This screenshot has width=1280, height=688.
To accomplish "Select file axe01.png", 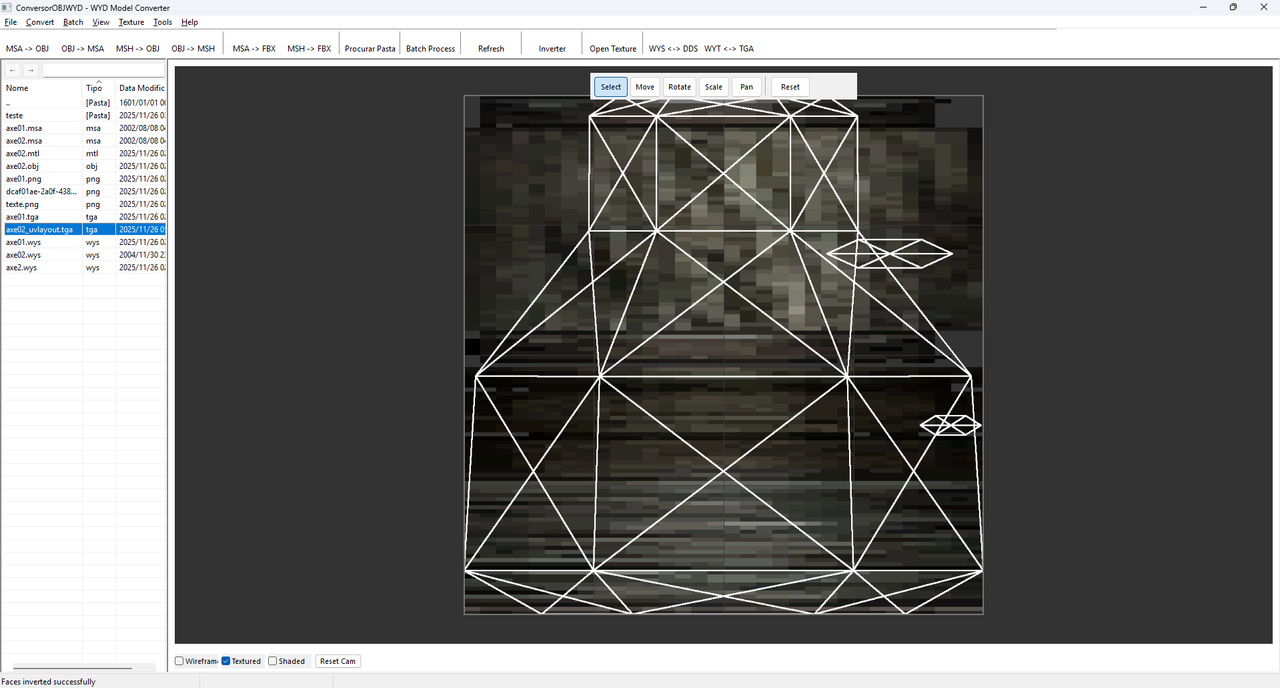I will point(84,179).
